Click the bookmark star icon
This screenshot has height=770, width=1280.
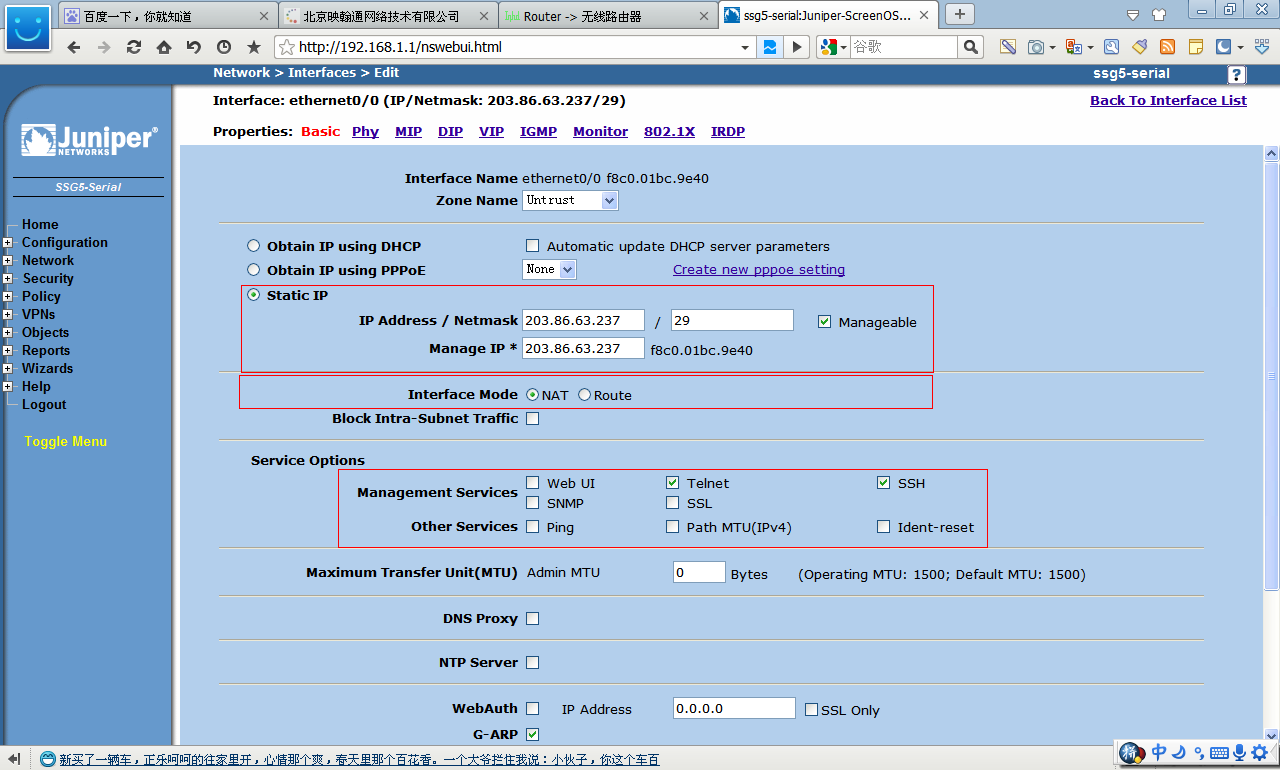tap(254, 47)
